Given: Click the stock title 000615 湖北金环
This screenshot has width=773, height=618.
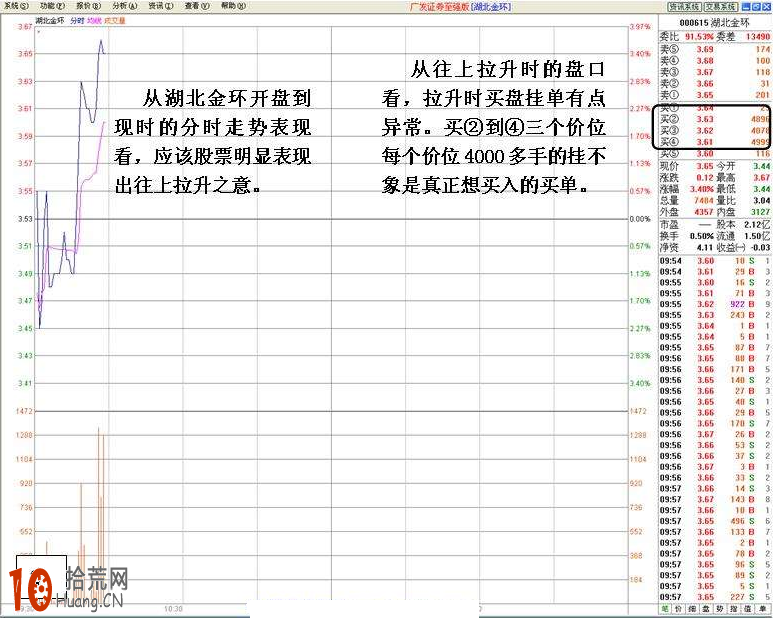Looking at the screenshot, I should coord(714,23).
